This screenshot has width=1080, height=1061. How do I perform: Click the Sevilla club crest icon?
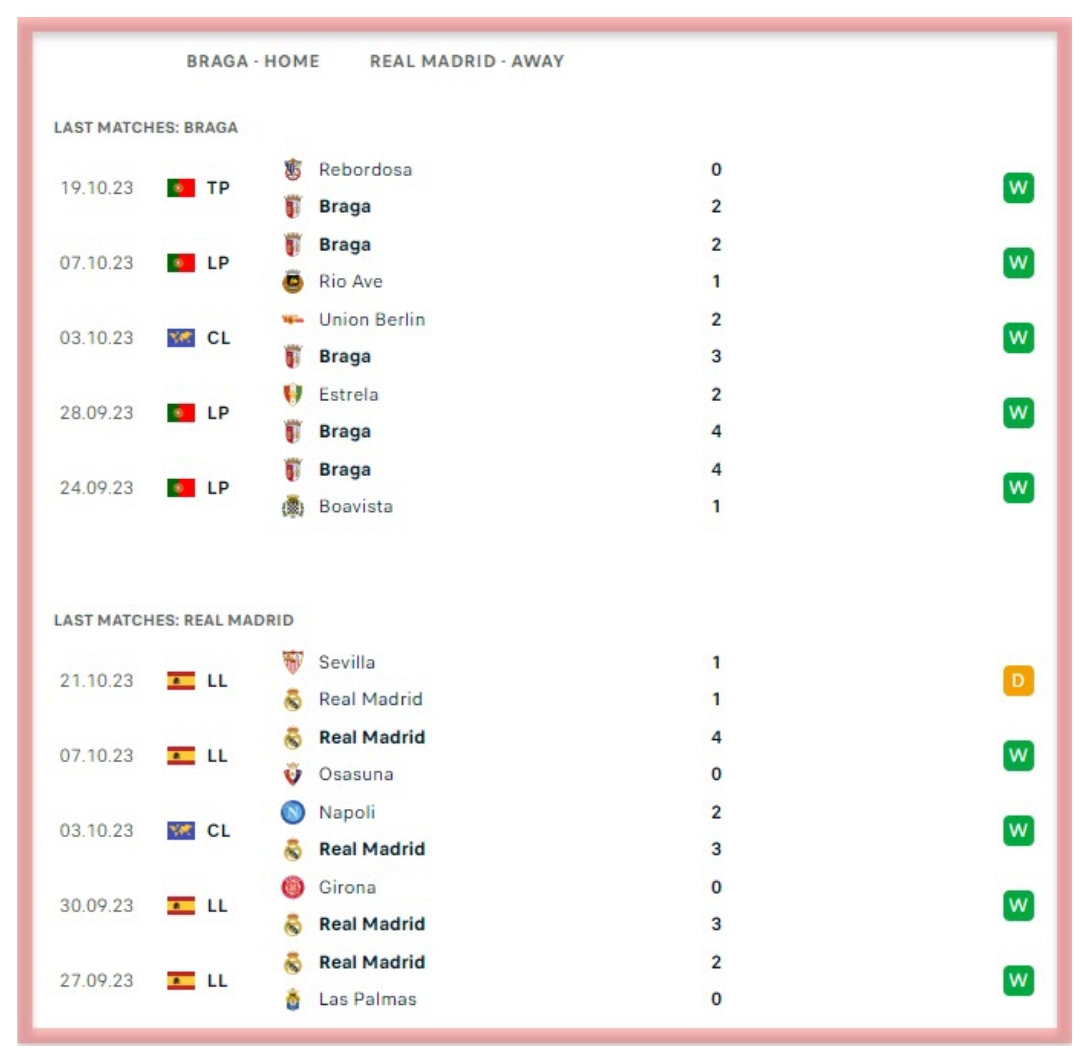(x=292, y=662)
